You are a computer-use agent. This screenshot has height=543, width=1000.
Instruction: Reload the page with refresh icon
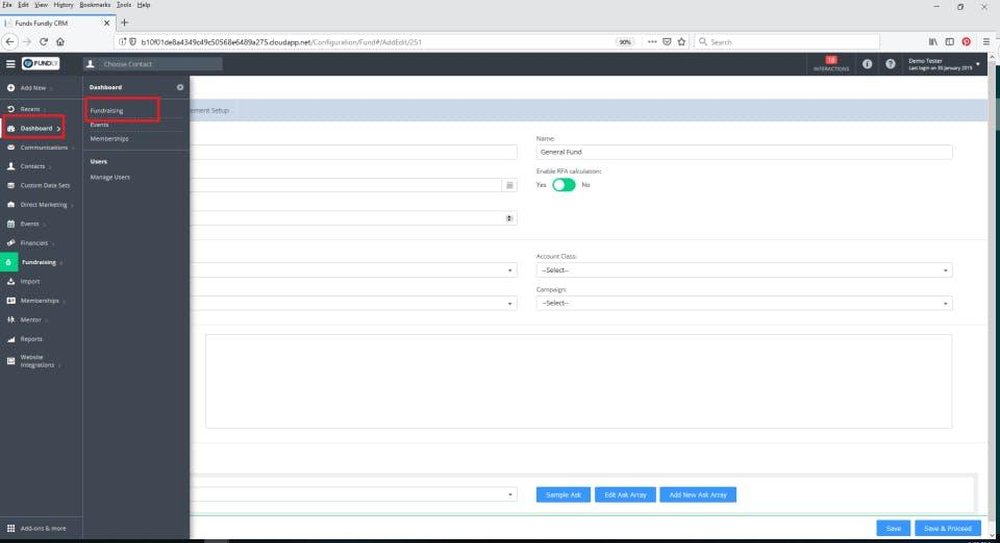pyautogui.click(x=43, y=41)
